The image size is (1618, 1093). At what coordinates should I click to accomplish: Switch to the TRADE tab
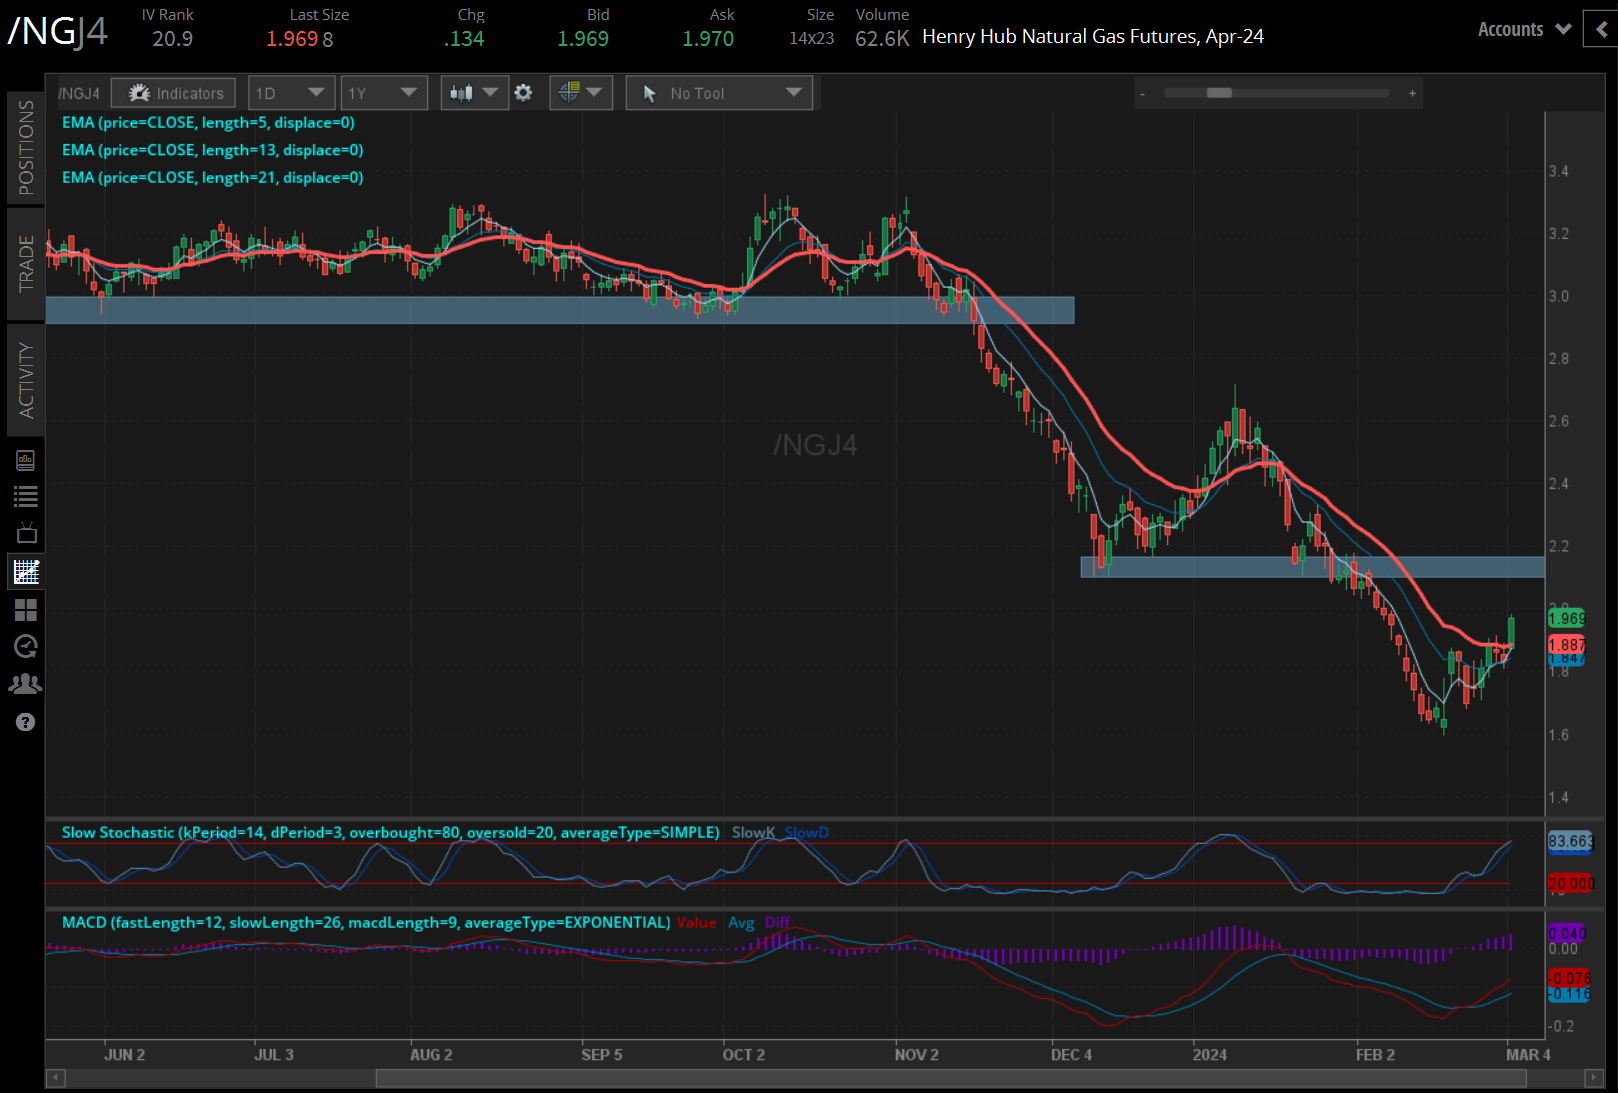(26, 263)
